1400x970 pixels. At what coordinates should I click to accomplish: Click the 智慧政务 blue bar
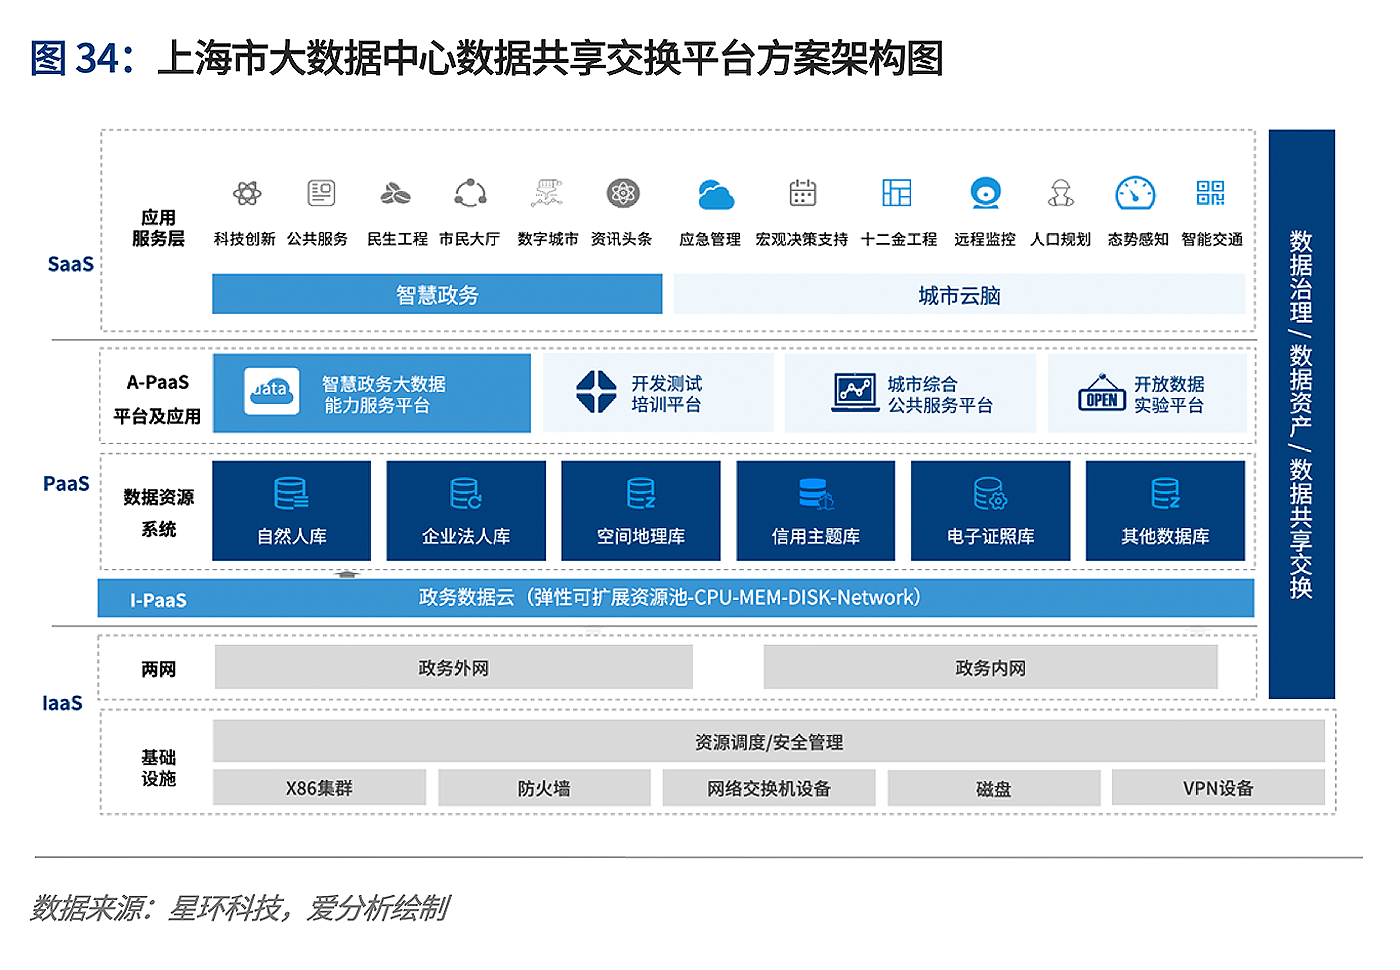coord(437,295)
